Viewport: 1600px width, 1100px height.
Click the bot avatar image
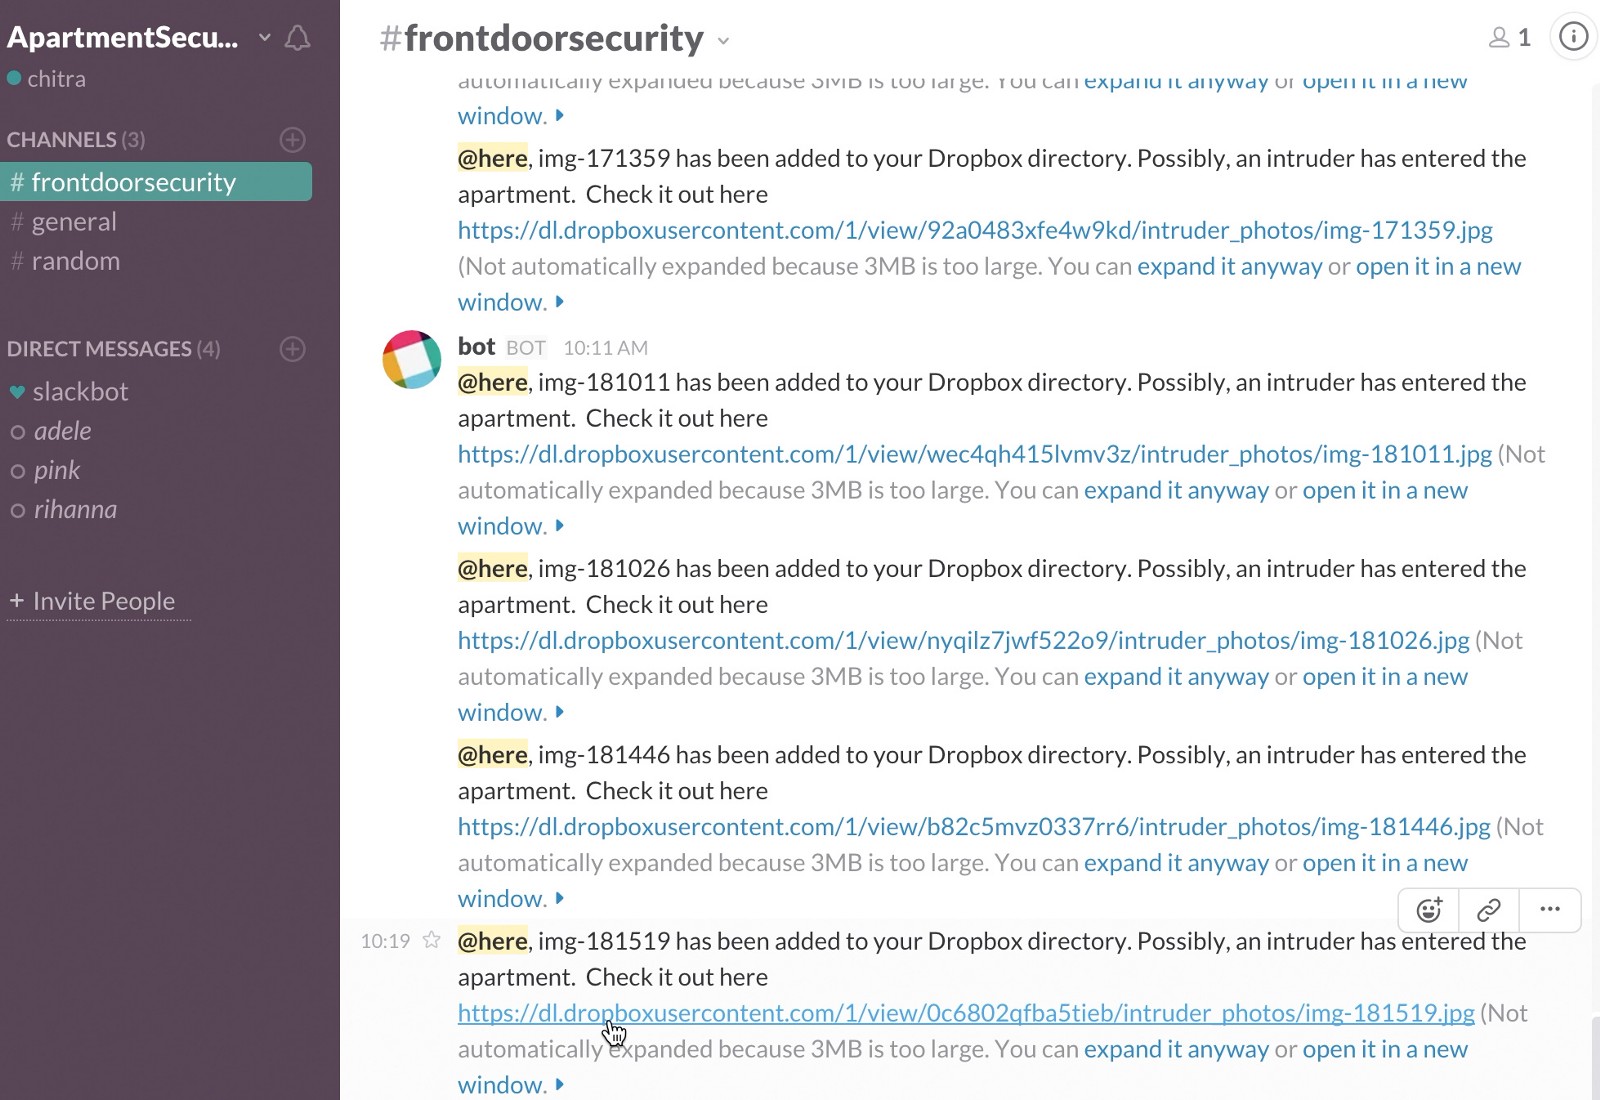[412, 359]
